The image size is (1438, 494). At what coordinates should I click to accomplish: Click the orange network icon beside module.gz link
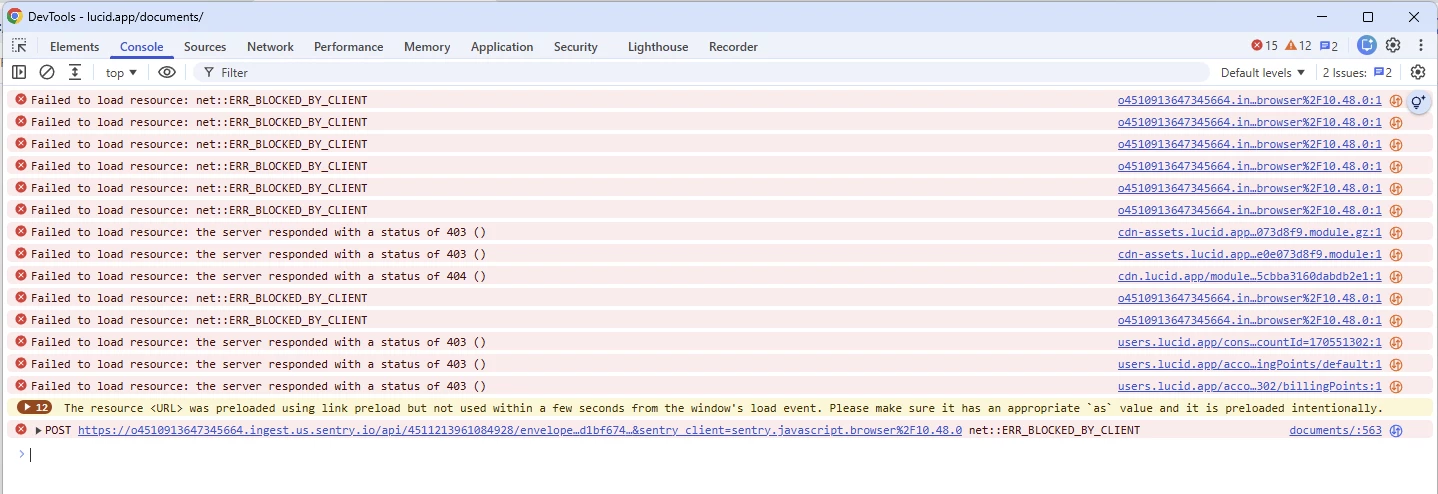[1396, 232]
